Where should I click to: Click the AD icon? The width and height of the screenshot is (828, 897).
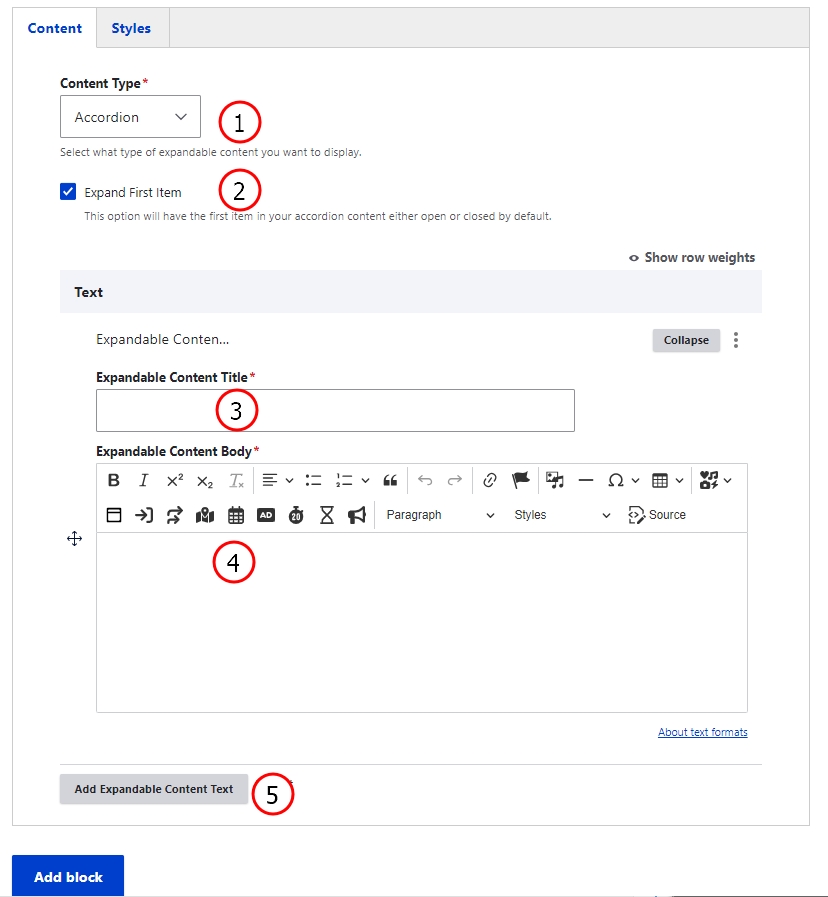(x=266, y=515)
